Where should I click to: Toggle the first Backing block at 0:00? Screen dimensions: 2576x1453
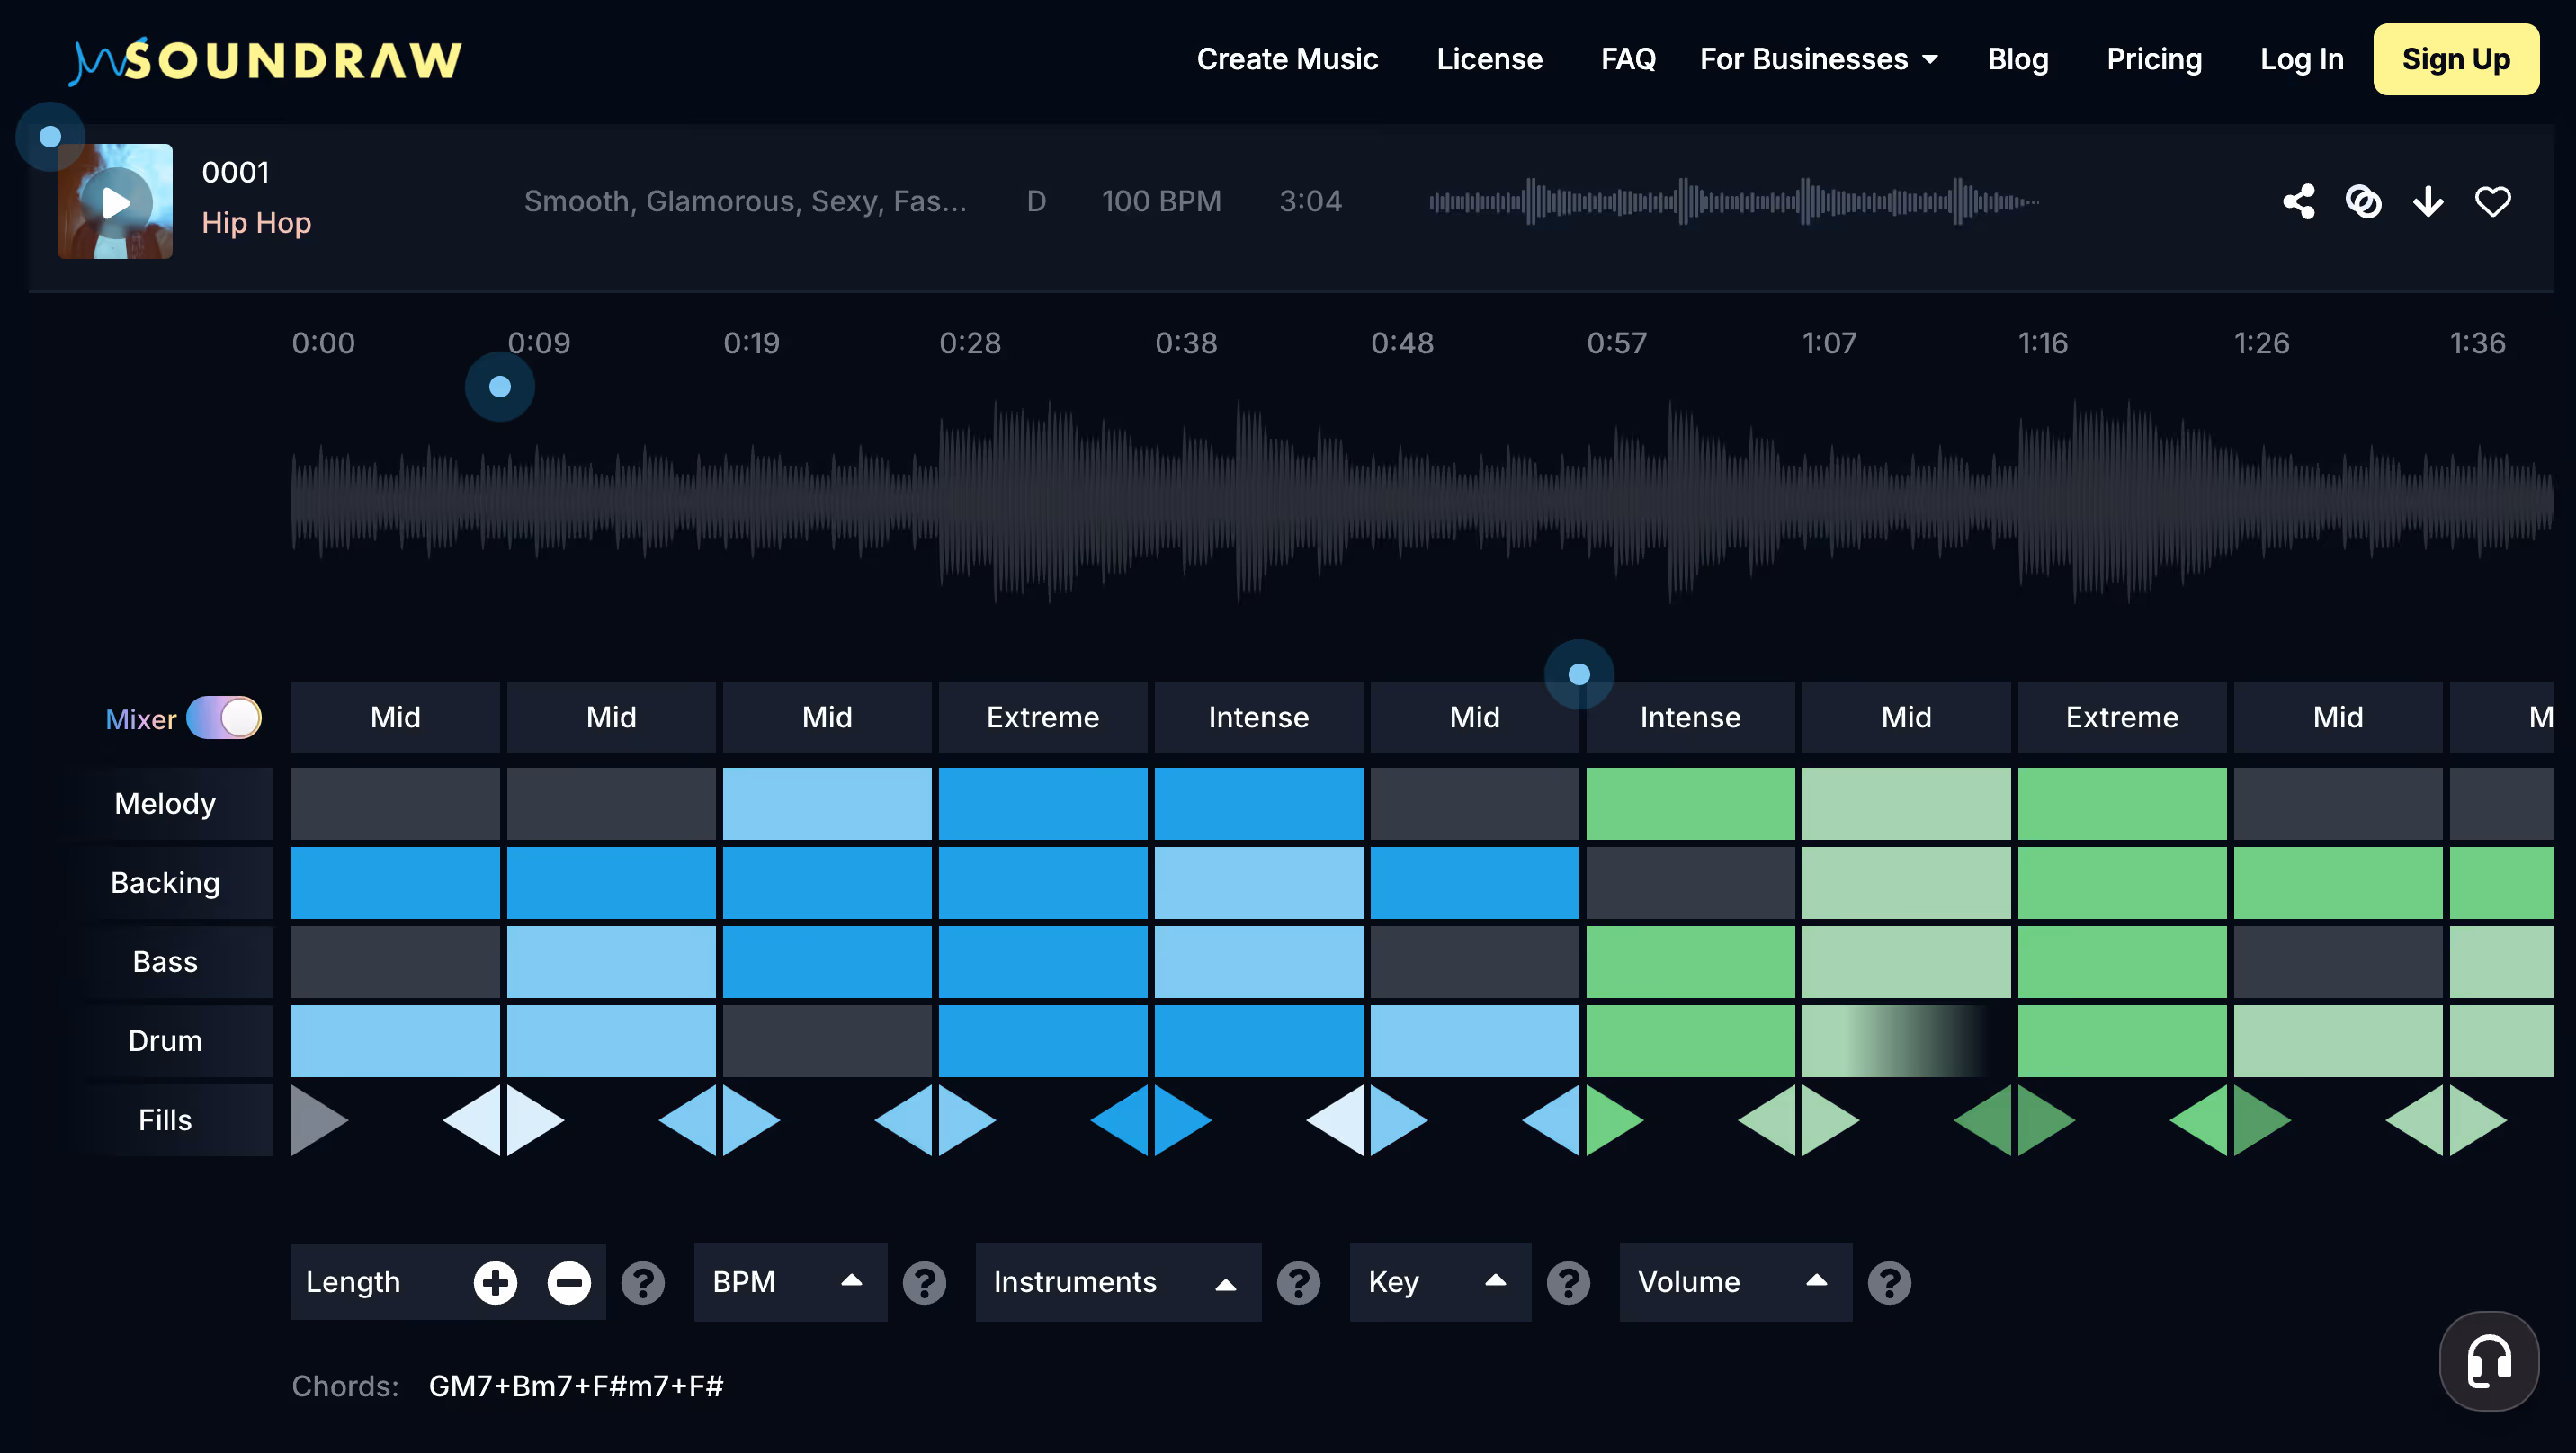[x=395, y=882]
